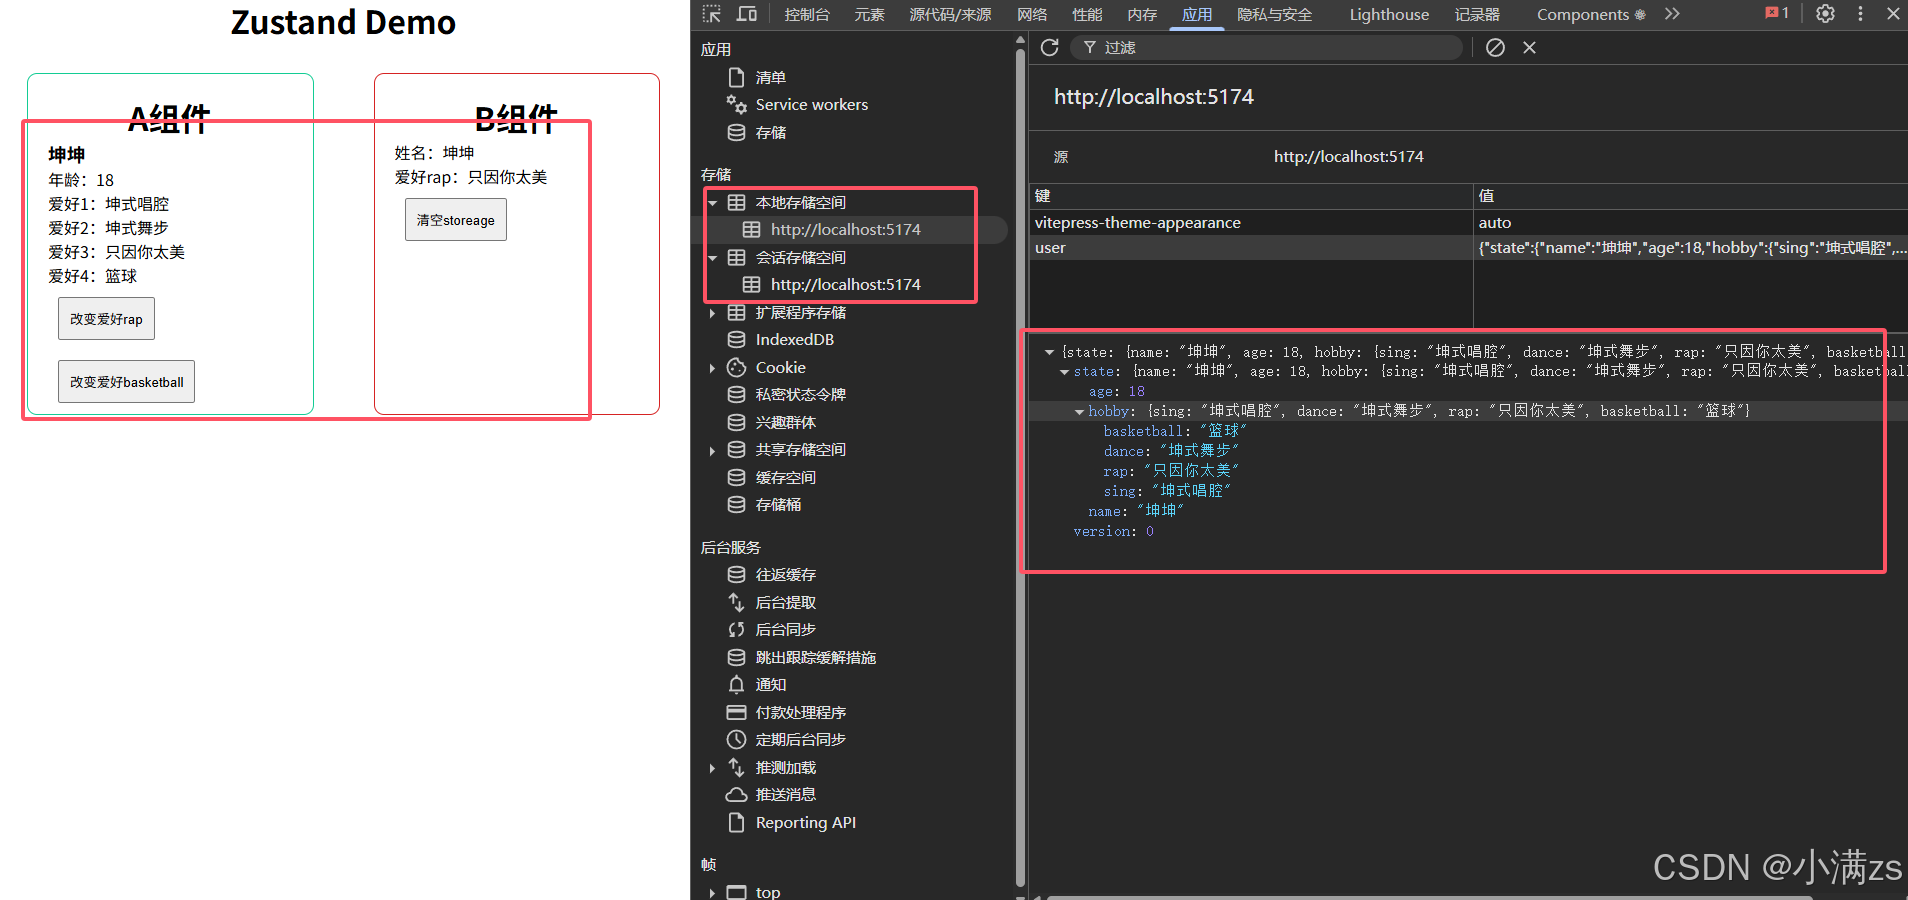The width and height of the screenshot is (1908, 900).
Task: Expand top frame tree arrow
Action: tap(712, 892)
